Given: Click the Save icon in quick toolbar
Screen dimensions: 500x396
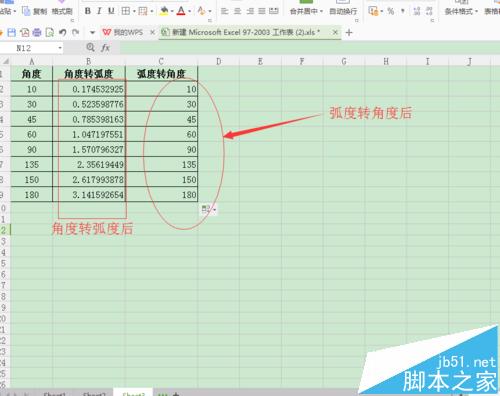Looking at the screenshot, I should tap(12, 32).
